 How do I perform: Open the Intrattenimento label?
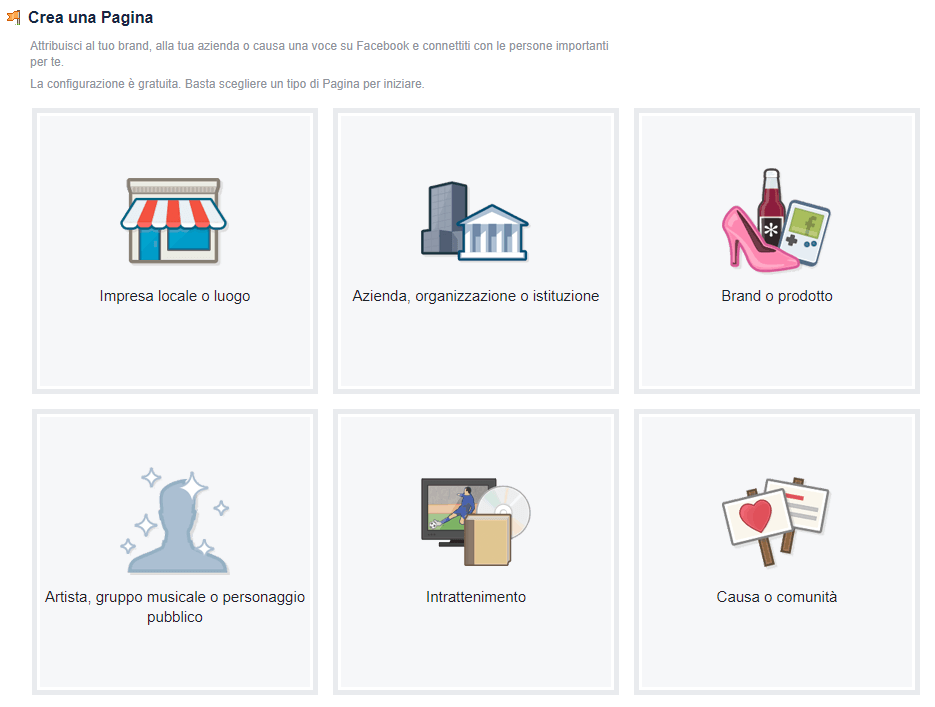coord(475,597)
